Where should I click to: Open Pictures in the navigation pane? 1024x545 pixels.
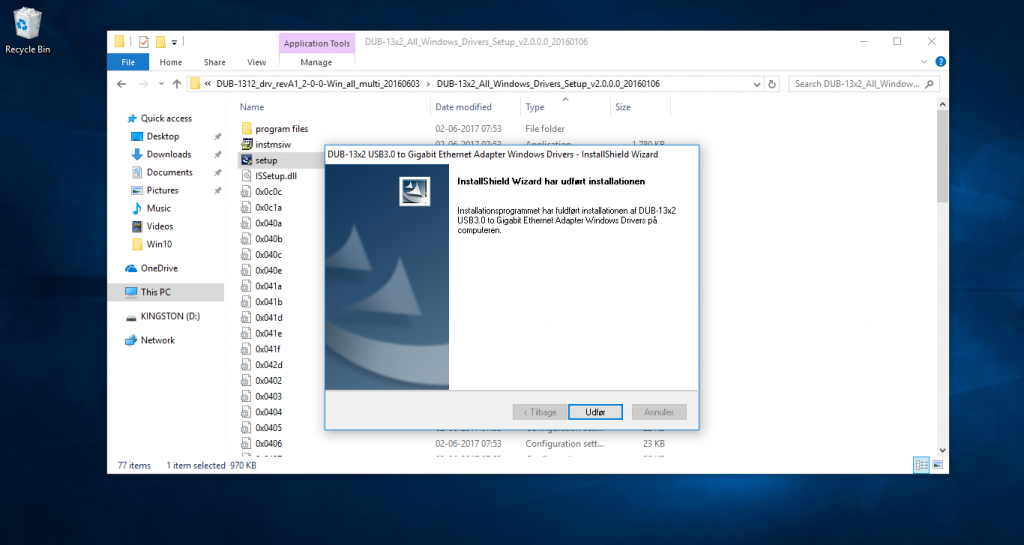pyautogui.click(x=162, y=190)
